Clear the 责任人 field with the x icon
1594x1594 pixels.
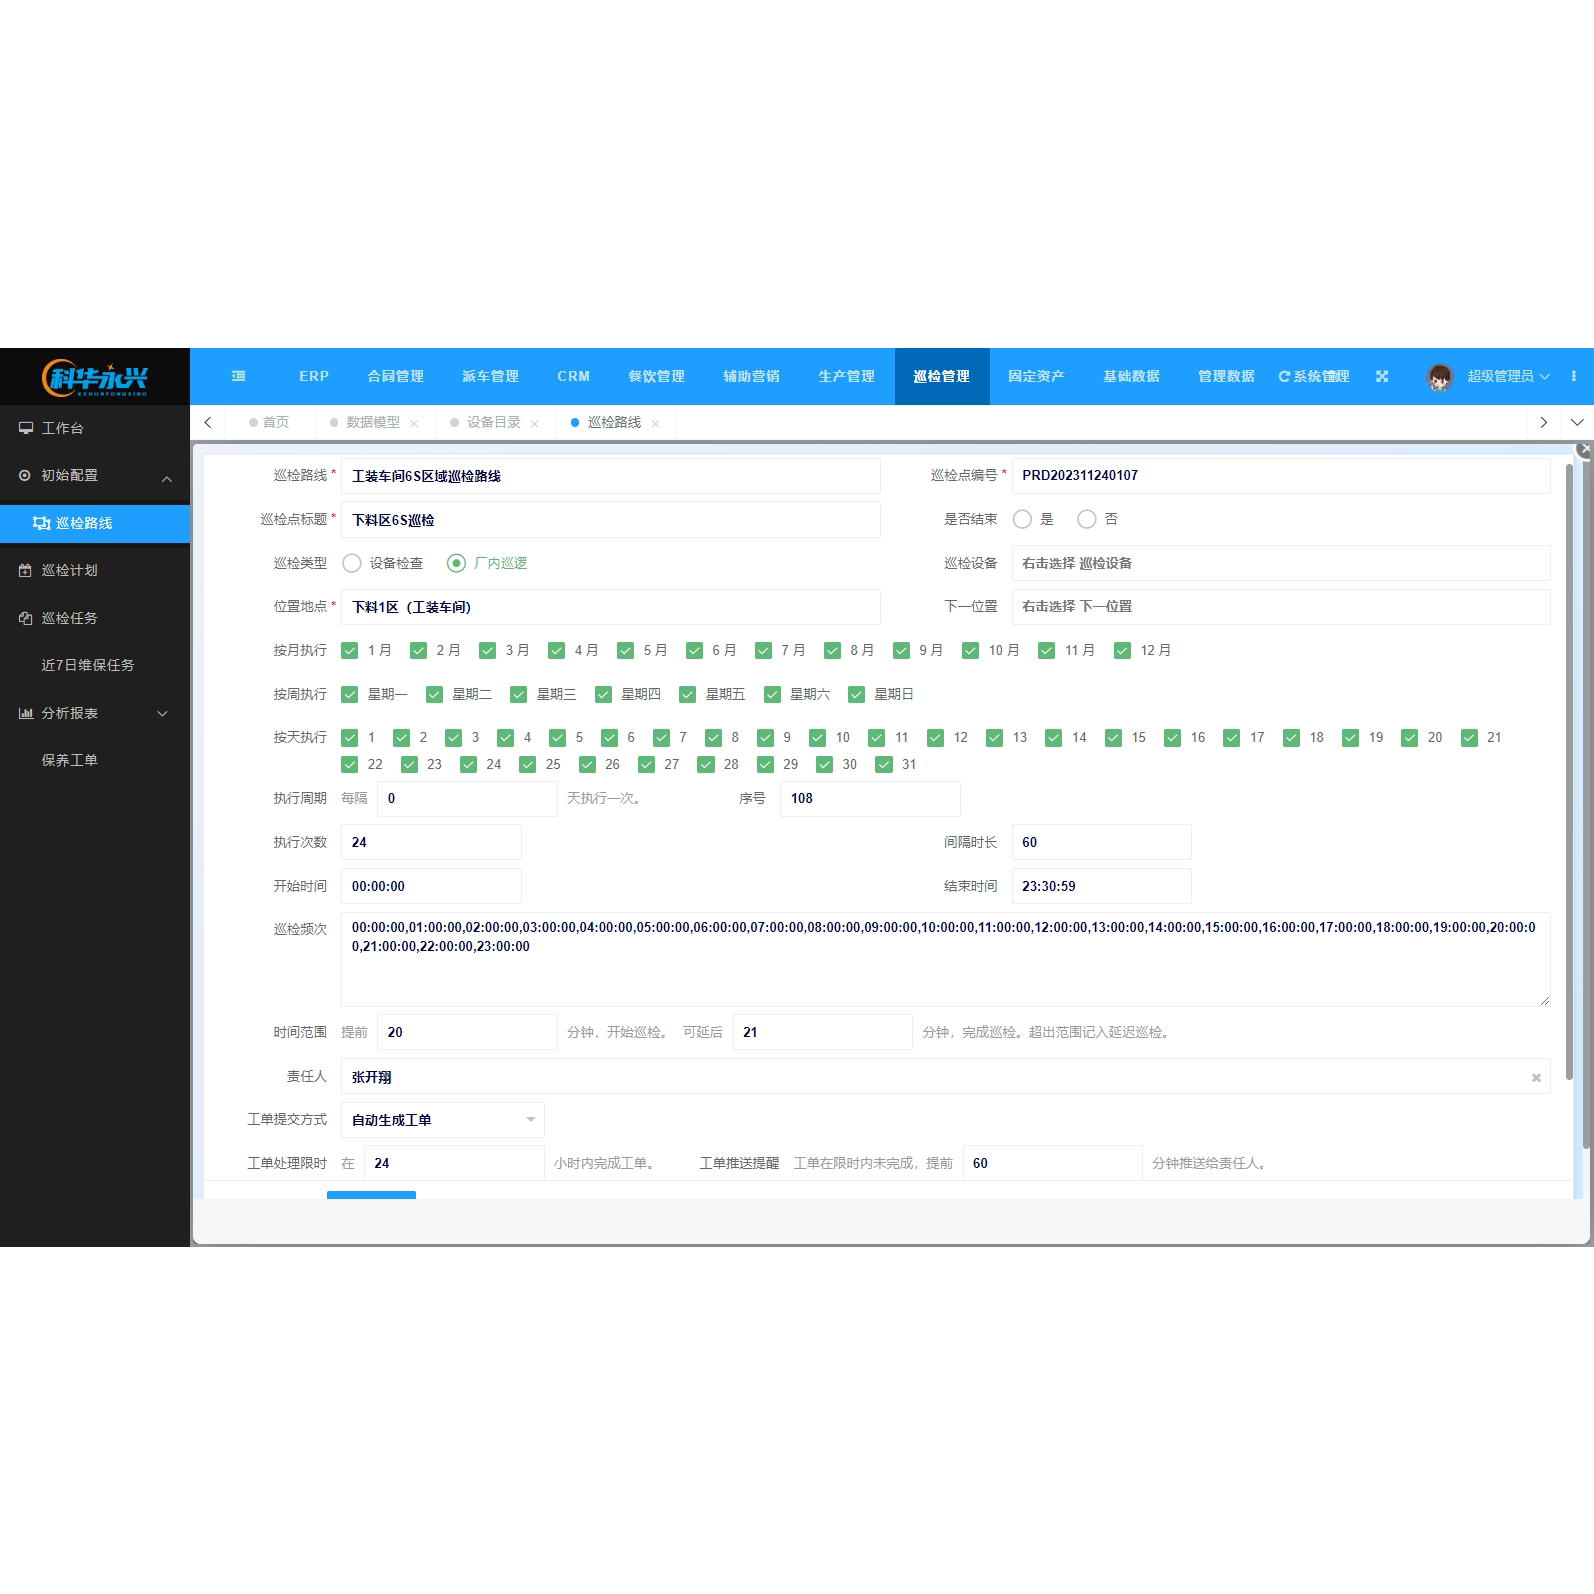[x=1536, y=1077]
